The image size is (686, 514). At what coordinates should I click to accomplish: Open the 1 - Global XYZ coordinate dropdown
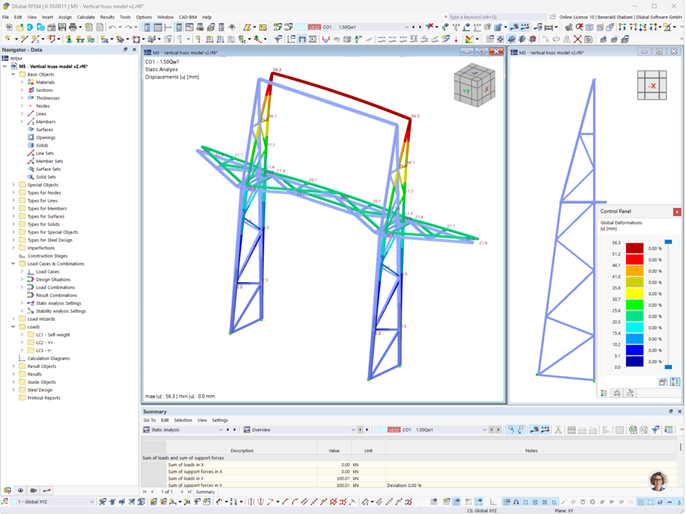91,502
